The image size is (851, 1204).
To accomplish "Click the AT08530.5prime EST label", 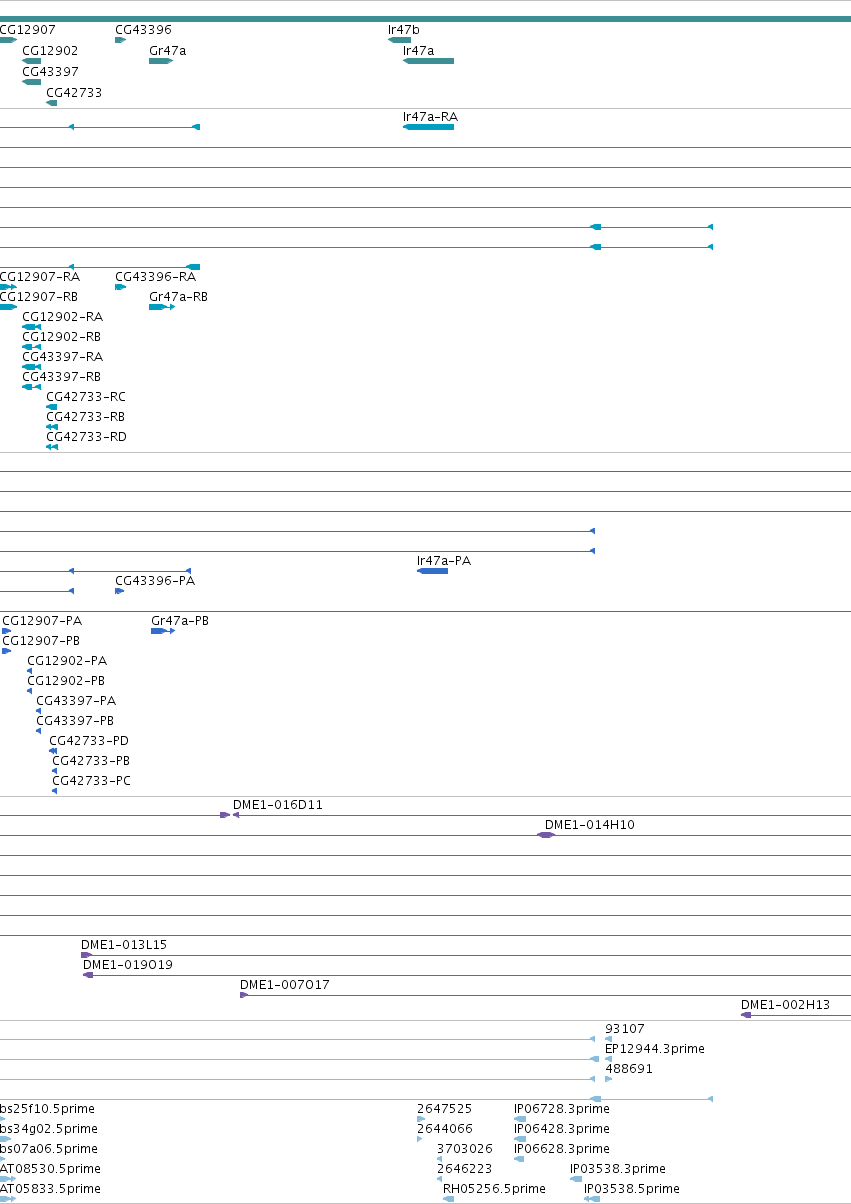I will click(x=50, y=1168).
